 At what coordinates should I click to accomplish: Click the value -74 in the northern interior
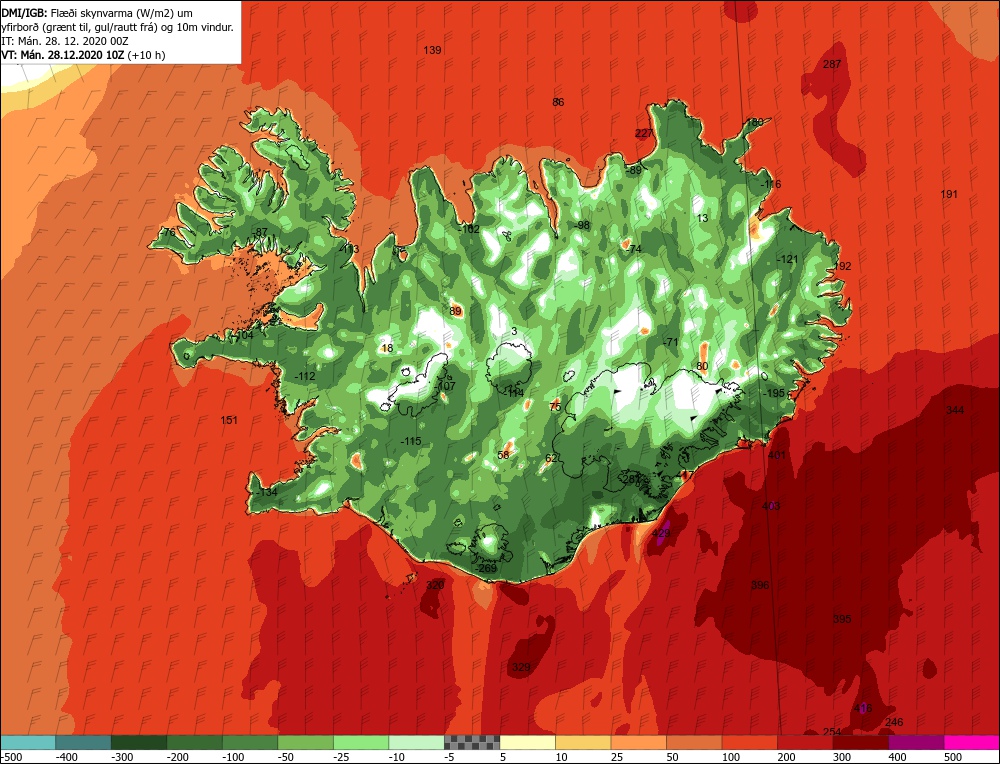pyautogui.click(x=633, y=249)
